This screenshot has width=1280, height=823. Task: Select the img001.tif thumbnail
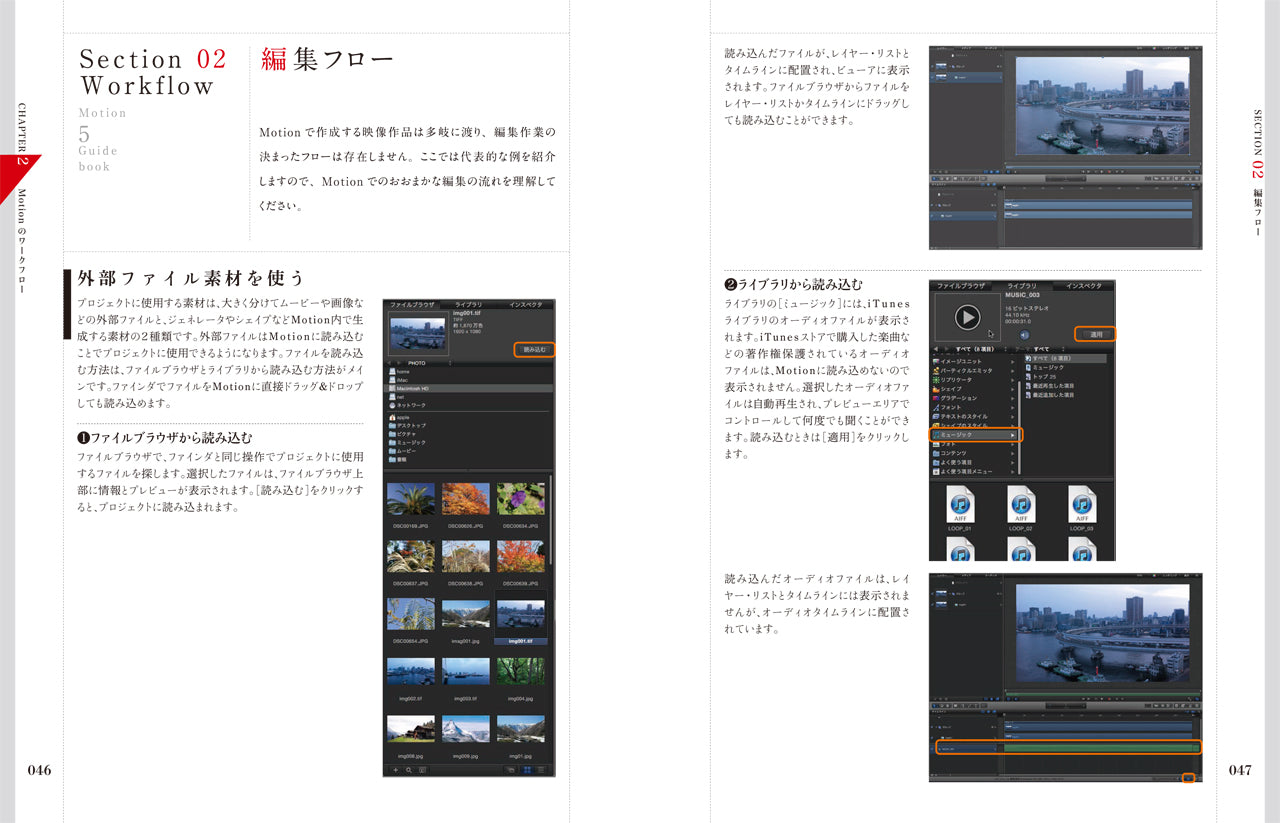pos(521,615)
